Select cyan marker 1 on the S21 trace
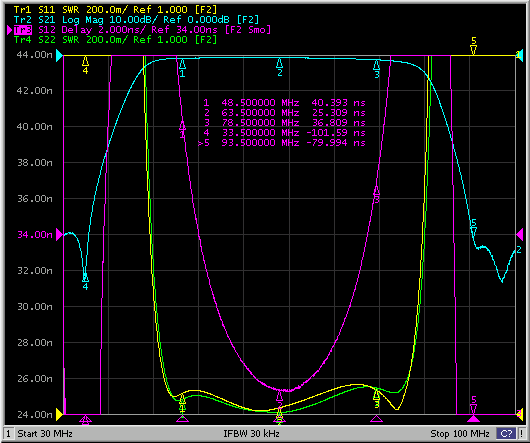The height and width of the screenshot is (443, 530). click(x=182, y=68)
